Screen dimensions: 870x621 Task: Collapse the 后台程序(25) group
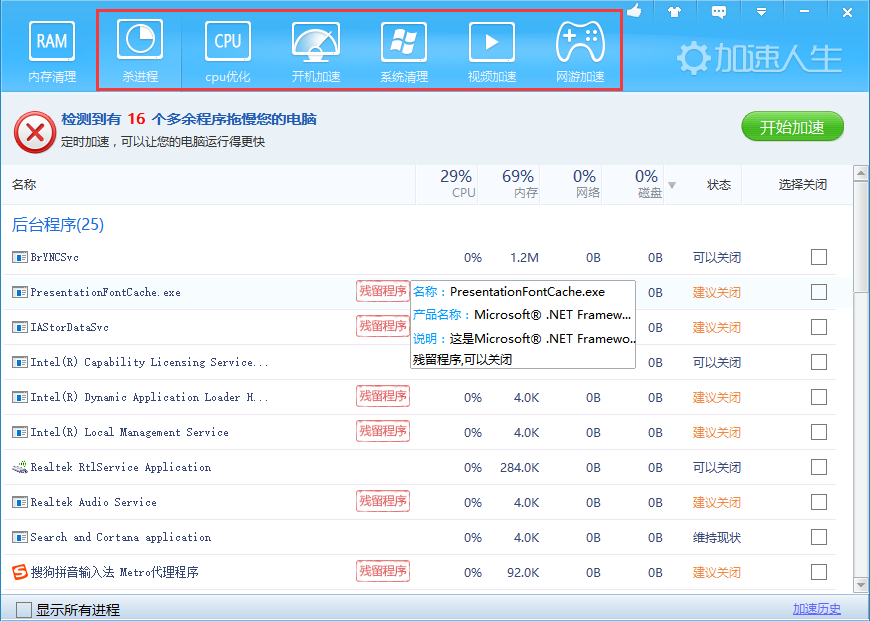[58, 224]
